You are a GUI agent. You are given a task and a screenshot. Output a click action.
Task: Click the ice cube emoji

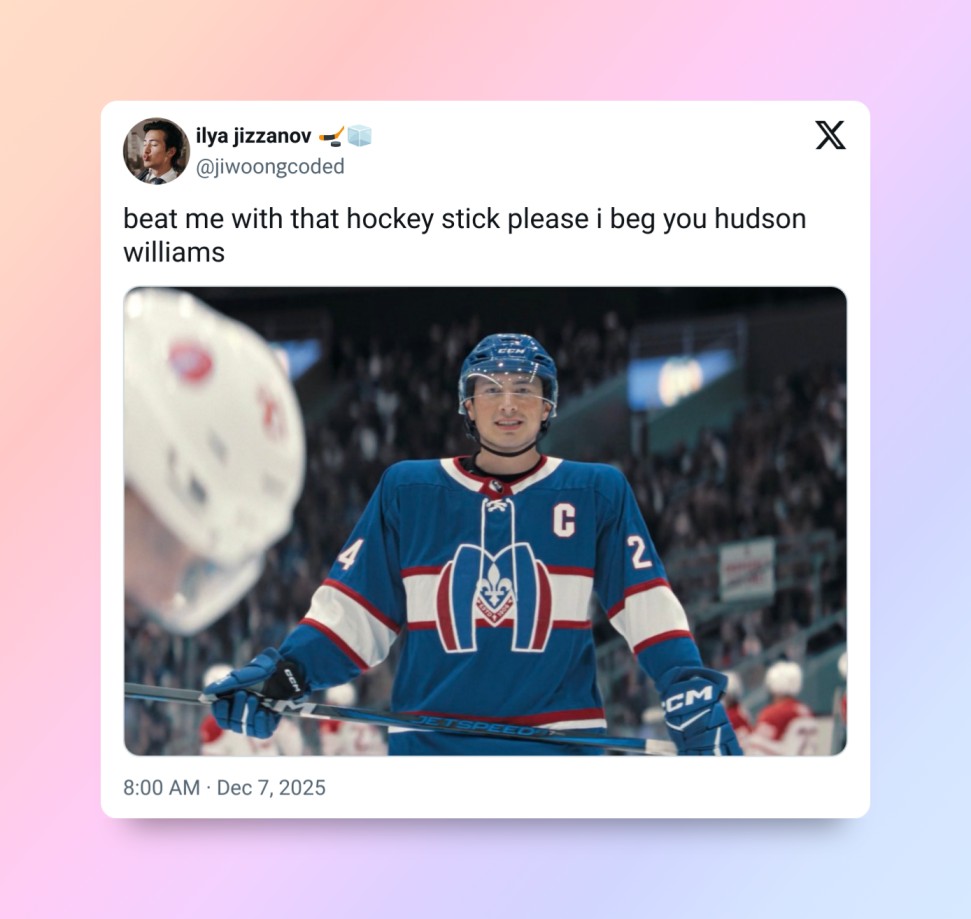coord(359,136)
